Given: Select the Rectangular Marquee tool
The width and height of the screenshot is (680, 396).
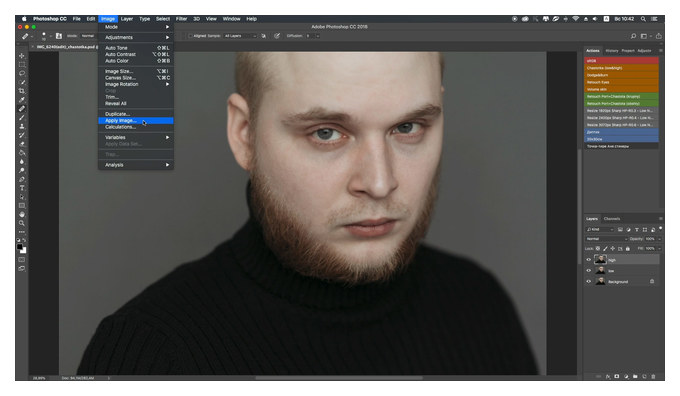Looking at the screenshot, I should tap(22, 65).
